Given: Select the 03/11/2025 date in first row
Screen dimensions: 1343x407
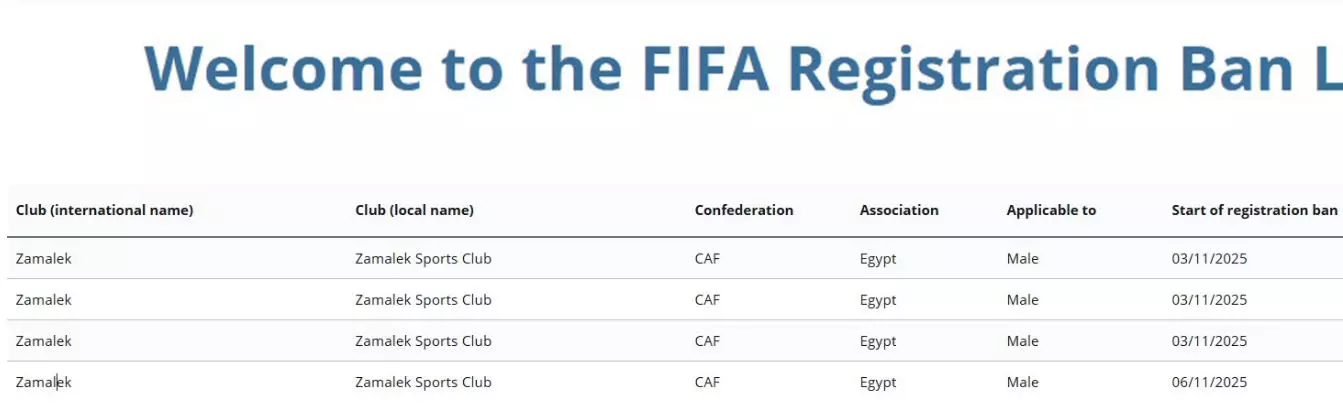Looking at the screenshot, I should (1209, 259).
